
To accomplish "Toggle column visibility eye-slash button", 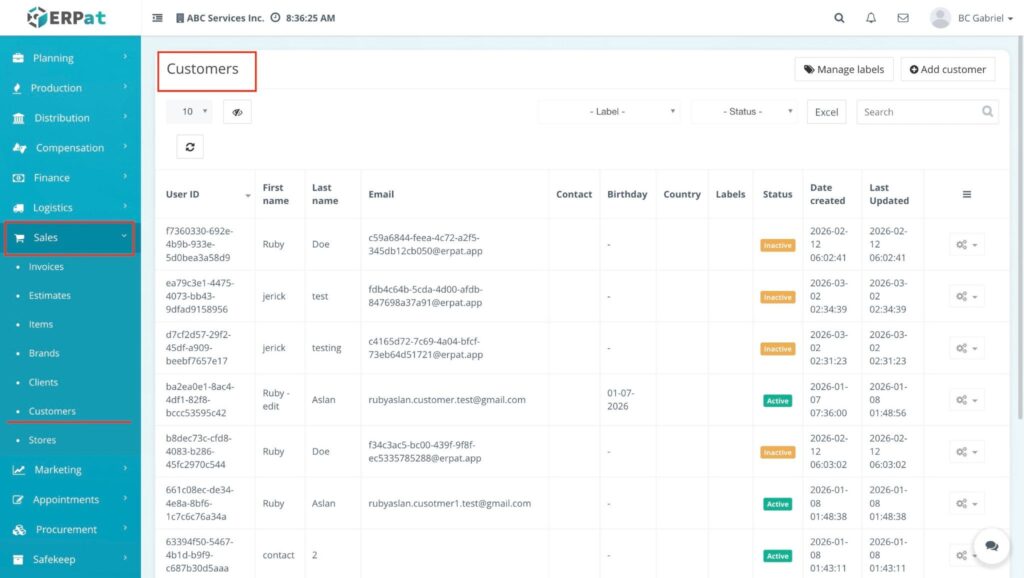I will click(x=237, y=112).
